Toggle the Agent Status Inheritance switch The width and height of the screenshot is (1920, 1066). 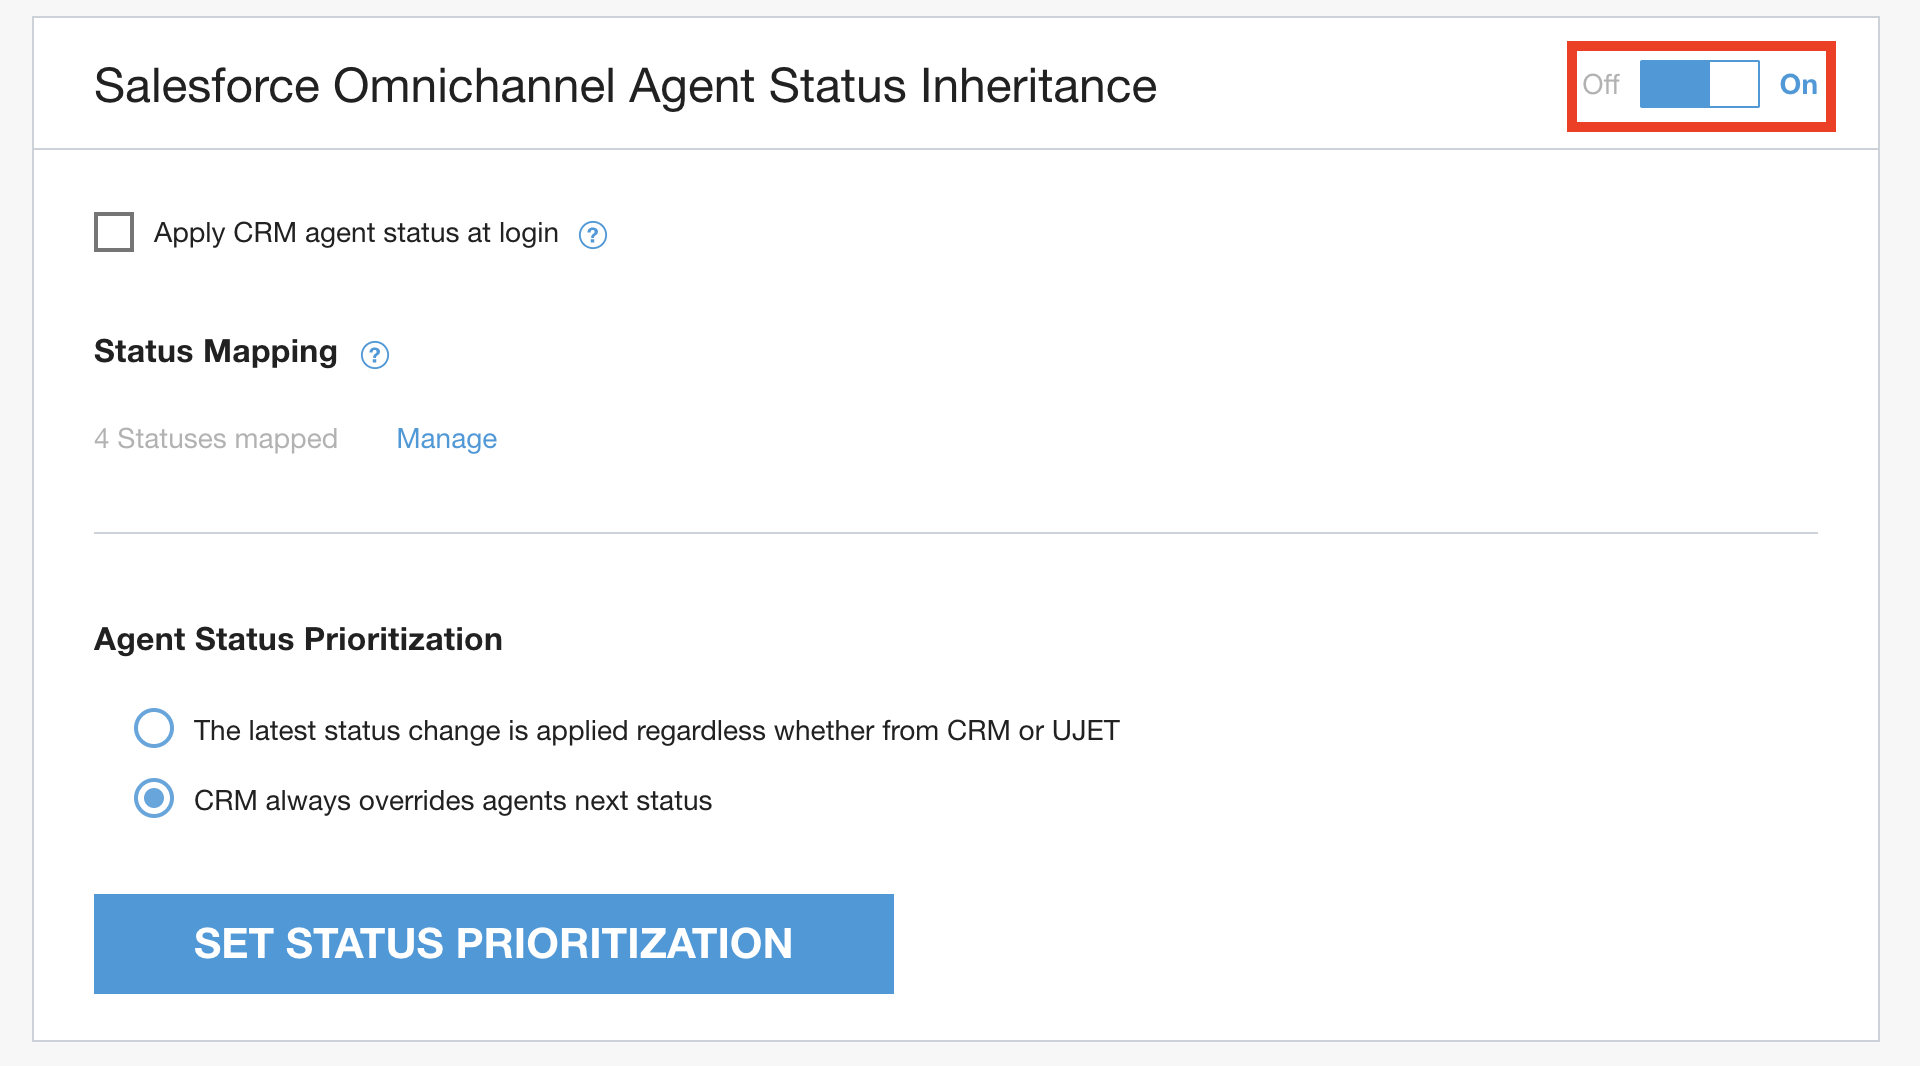click(x=1699, y=84)
